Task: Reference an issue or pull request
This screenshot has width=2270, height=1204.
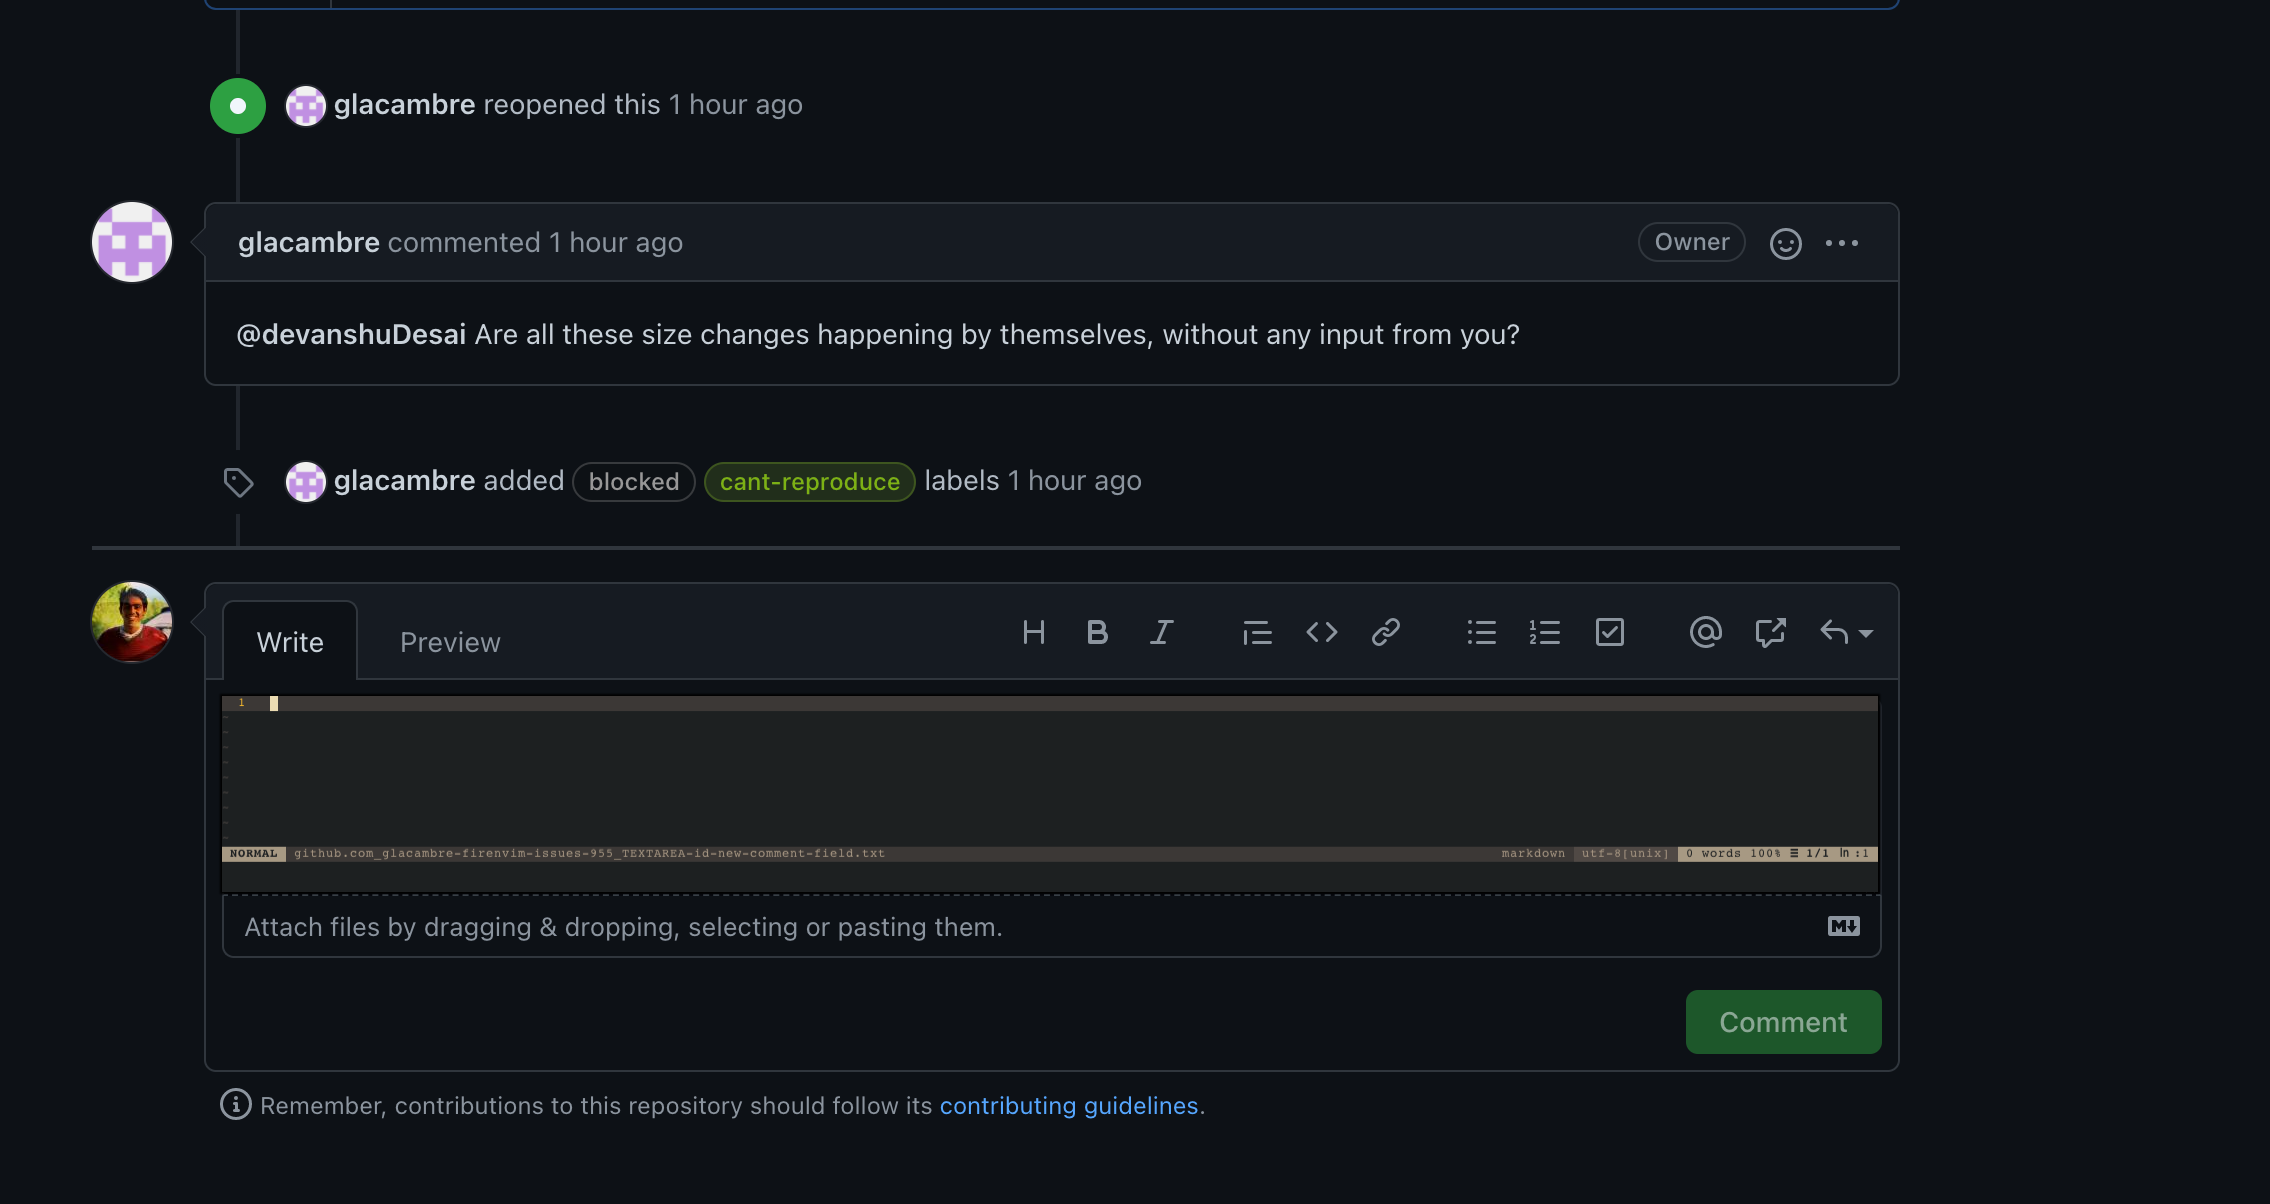Action: [x=1770, y=632]
